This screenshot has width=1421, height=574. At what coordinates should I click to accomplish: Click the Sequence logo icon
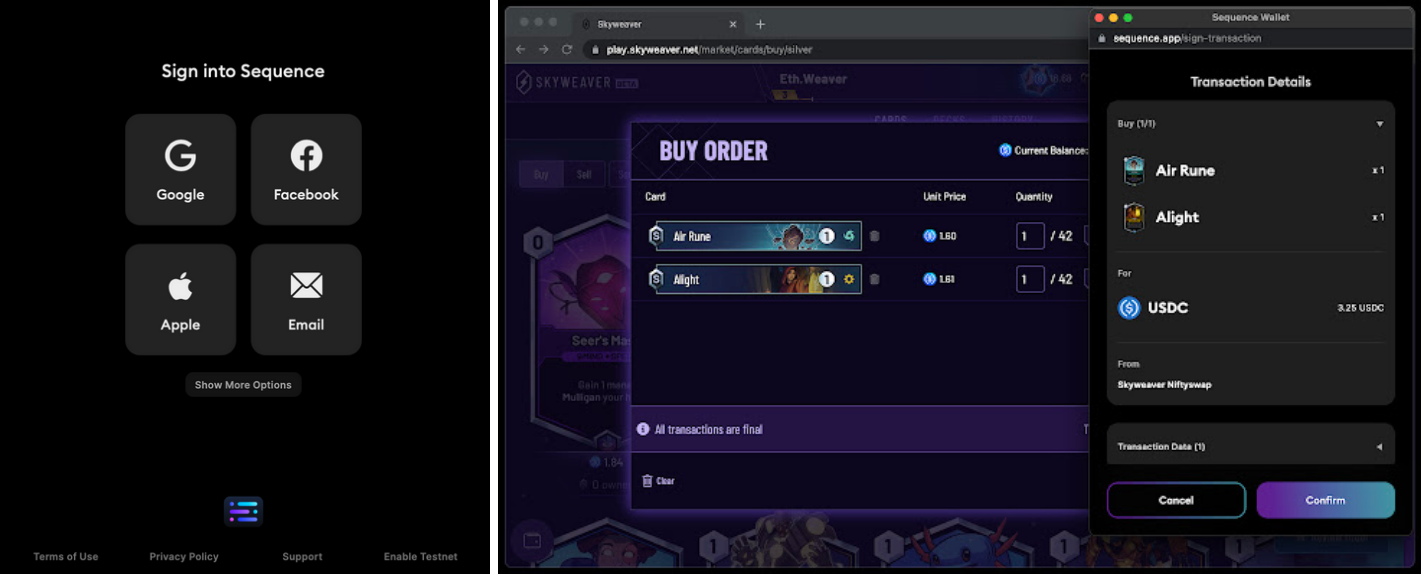point(243,511)
